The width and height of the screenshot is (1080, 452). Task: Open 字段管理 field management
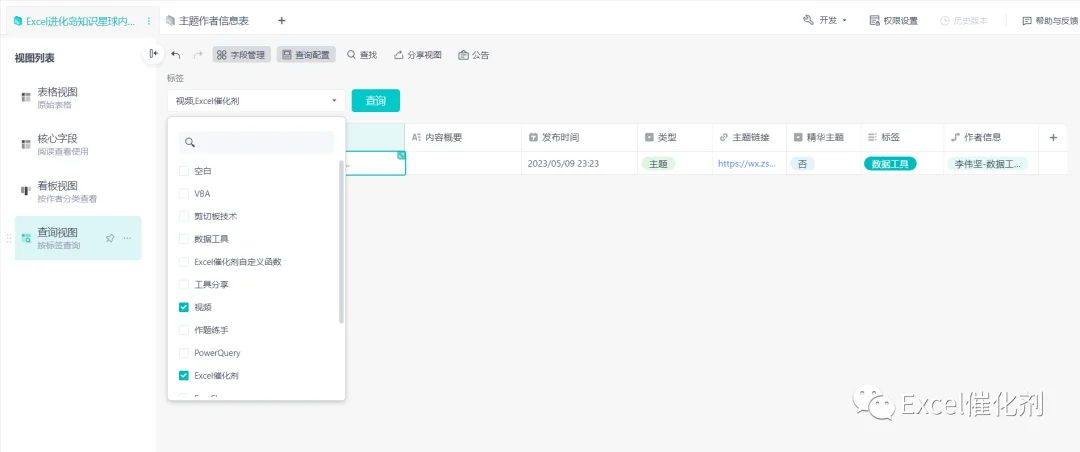point(241,55)
